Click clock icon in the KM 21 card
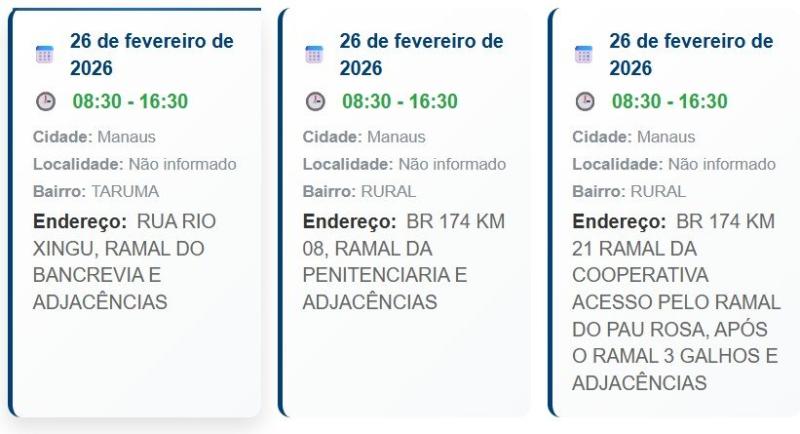This screenshot has width=800, height=434. (x=585, y=101)
